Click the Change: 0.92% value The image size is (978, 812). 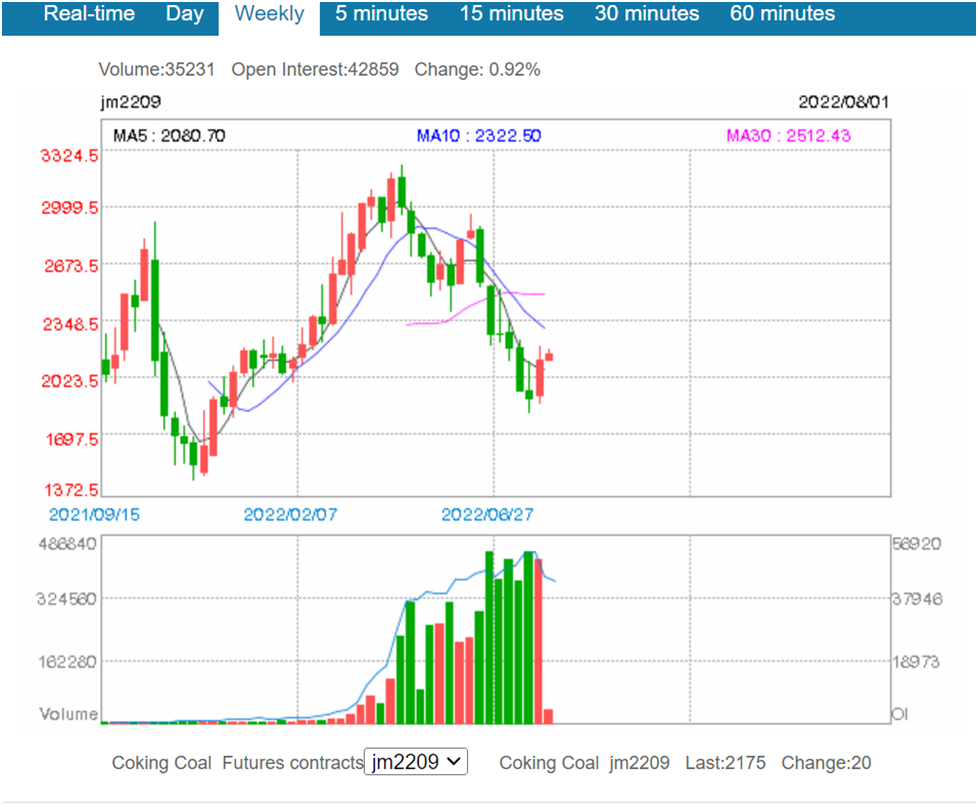[477, 69]
